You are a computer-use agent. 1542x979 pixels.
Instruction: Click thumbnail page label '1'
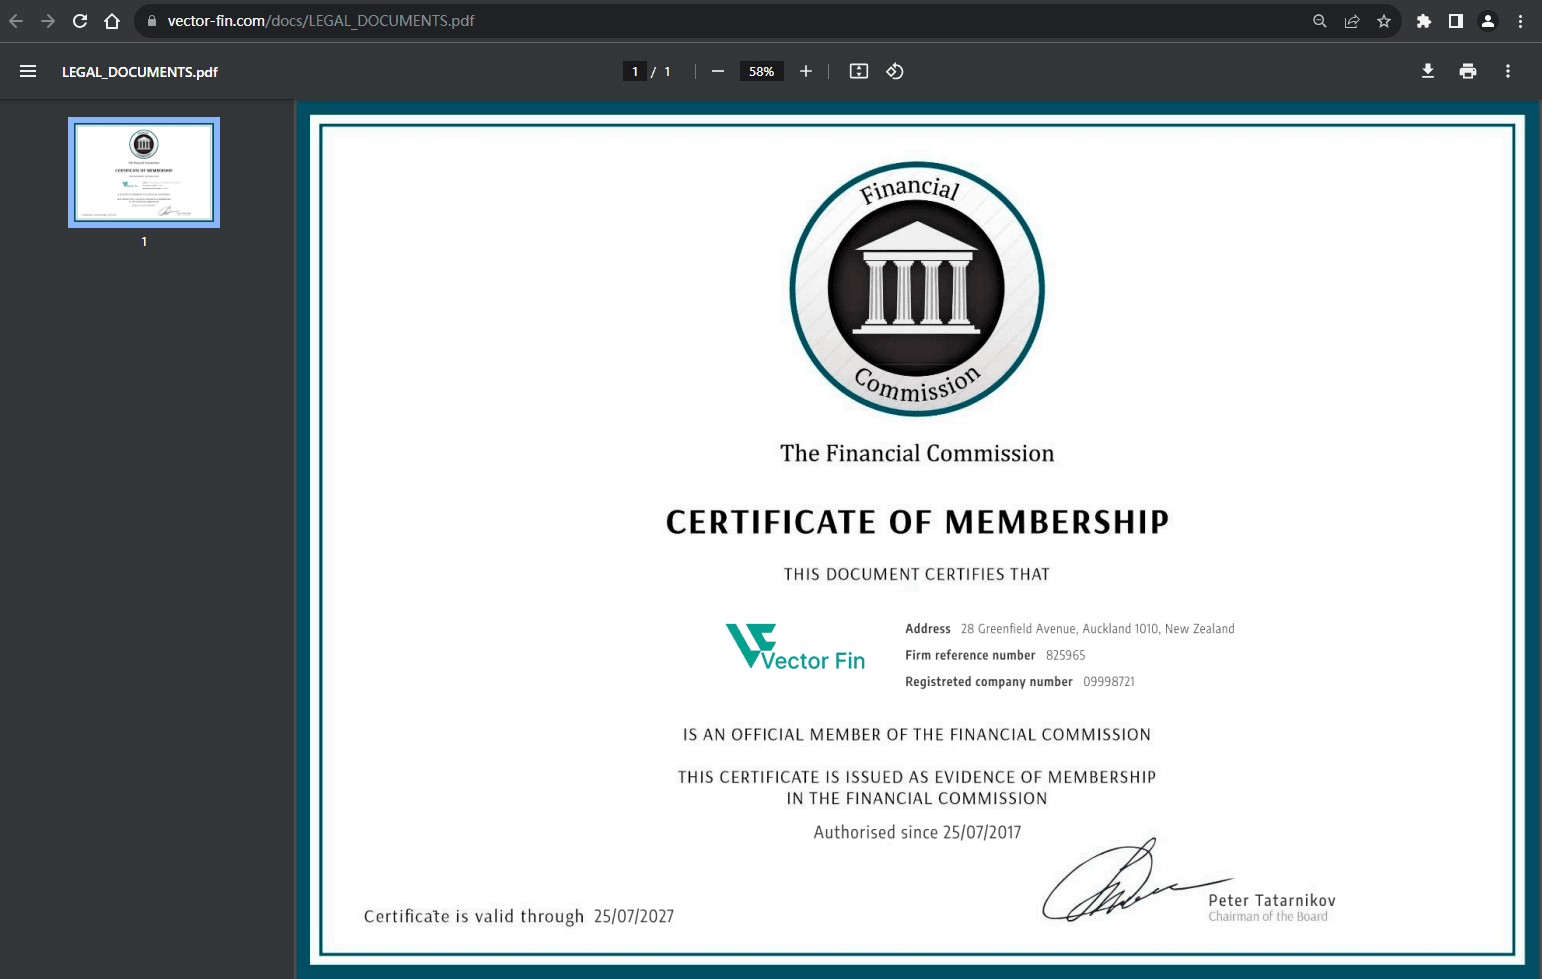[x=144, y=242]
